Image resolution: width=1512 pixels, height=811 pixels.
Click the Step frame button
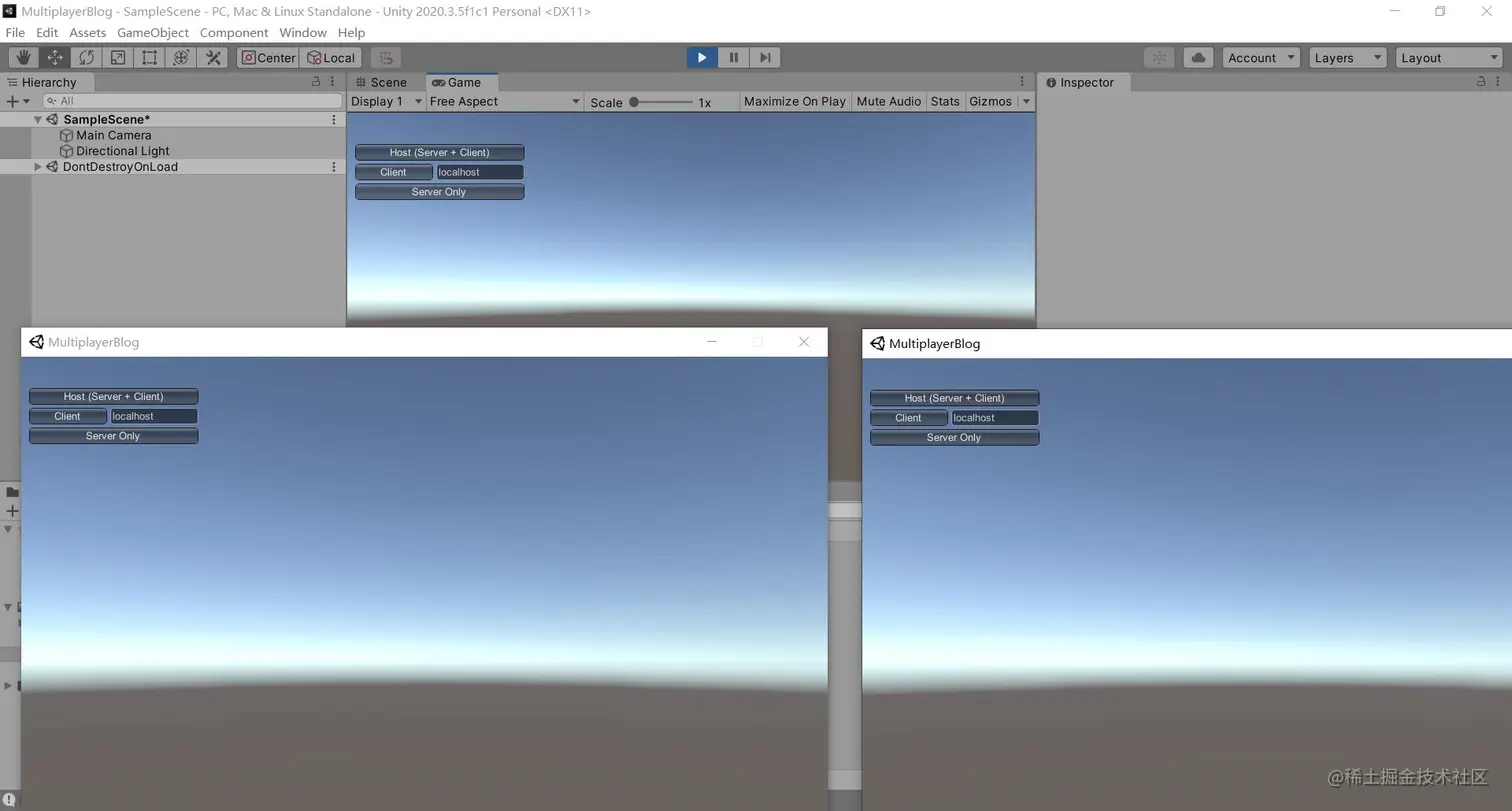click(765, 58)
